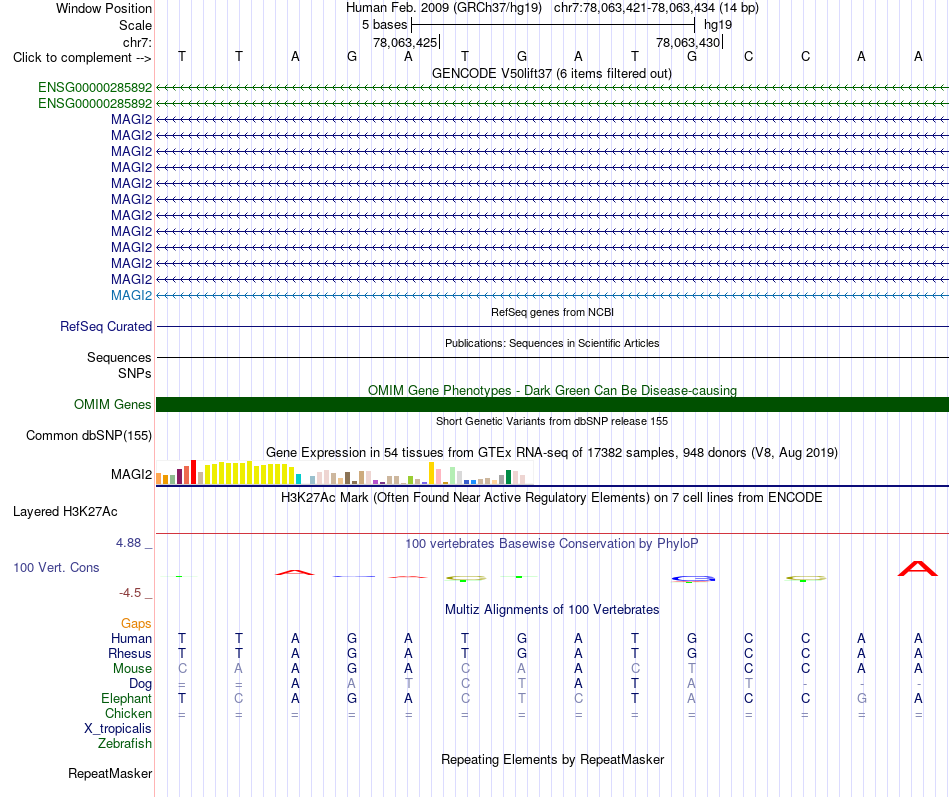Click the '5 bases' scale bar label
The height and width of the screenshot is (797, 950).
pyautogui.click(x=385, y=25)
